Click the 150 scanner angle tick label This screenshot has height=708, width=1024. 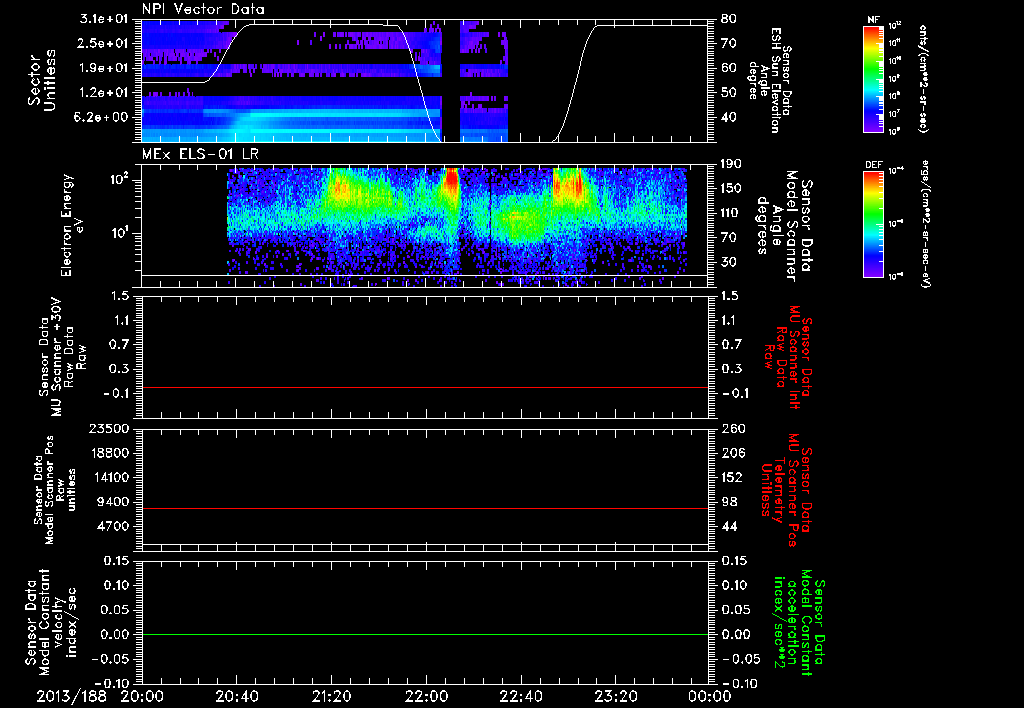pos(732,188)
